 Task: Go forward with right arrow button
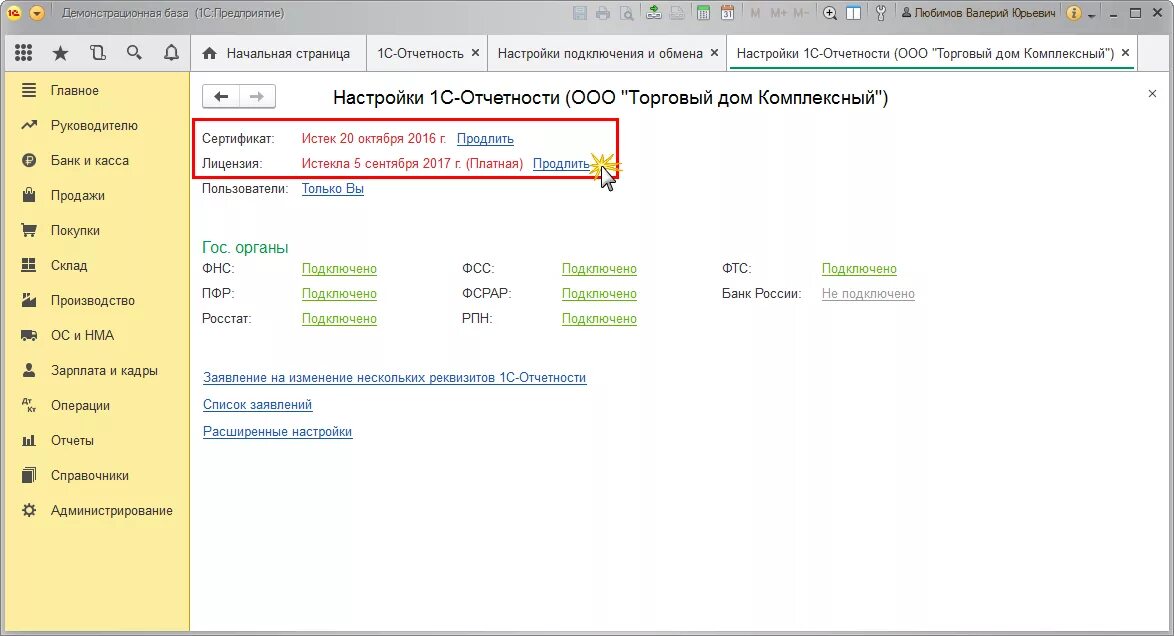[257, 97]
